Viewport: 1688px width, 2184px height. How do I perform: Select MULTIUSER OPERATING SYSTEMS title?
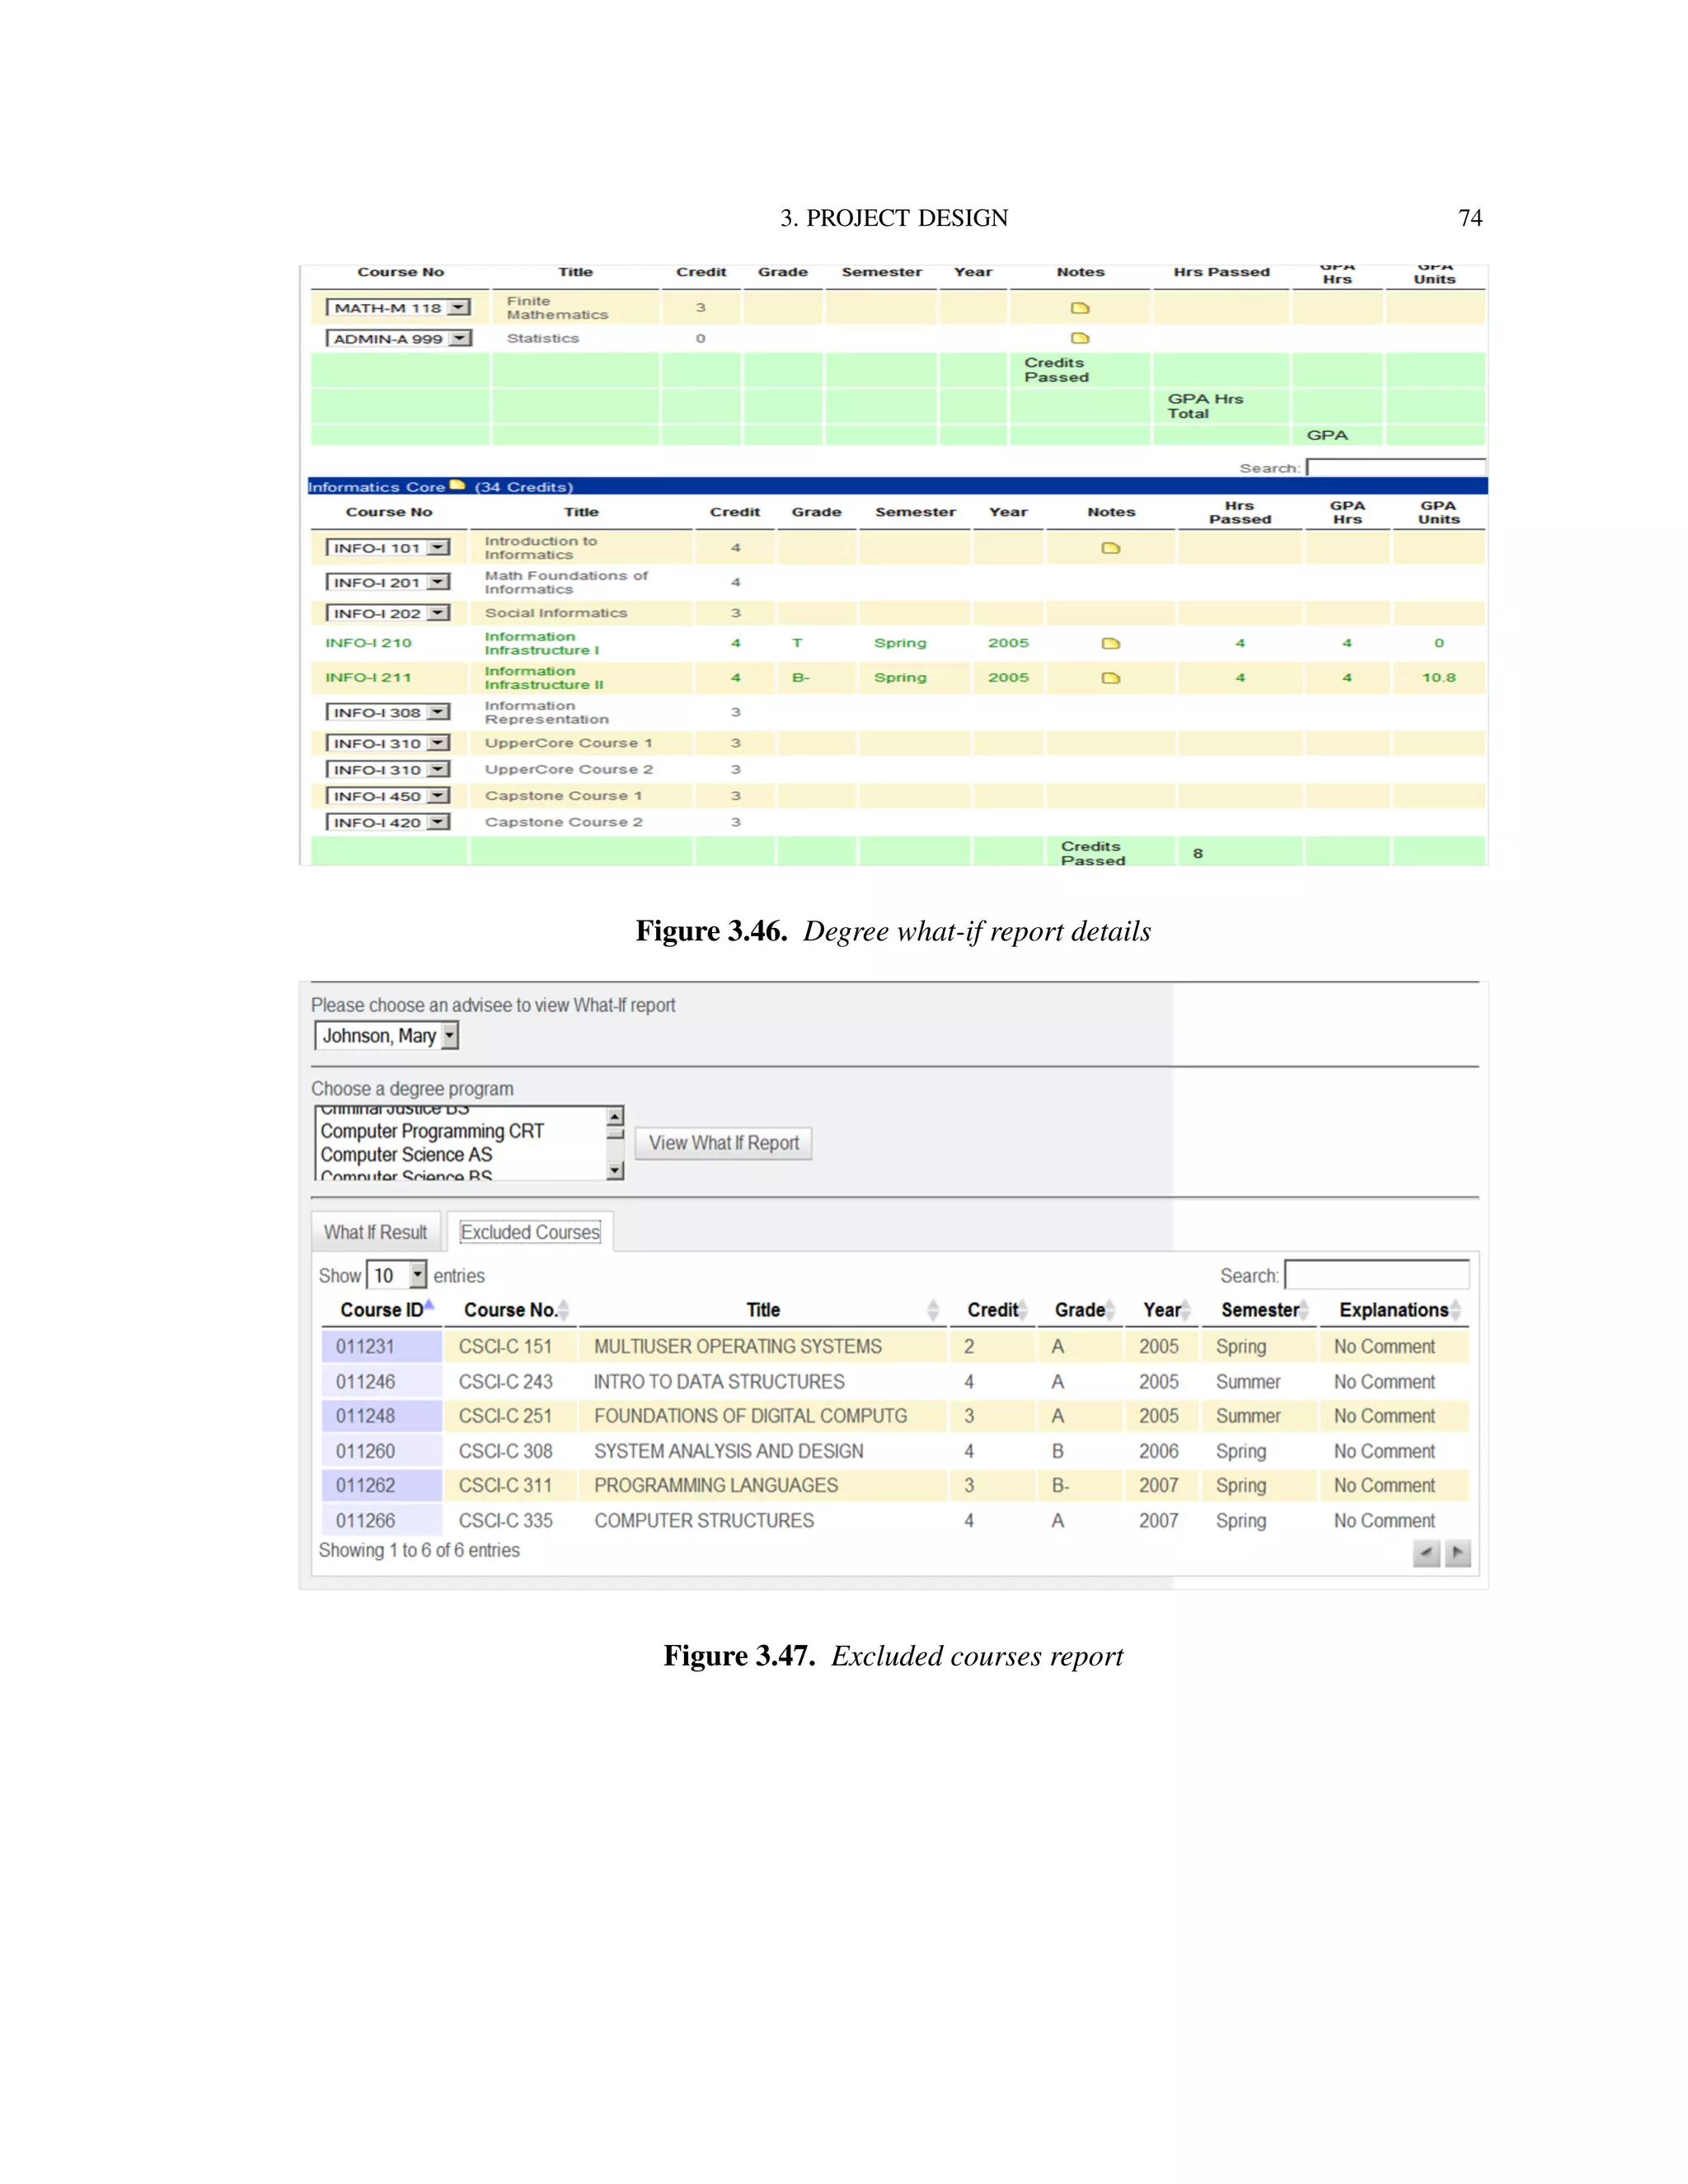pos(738,1346)
